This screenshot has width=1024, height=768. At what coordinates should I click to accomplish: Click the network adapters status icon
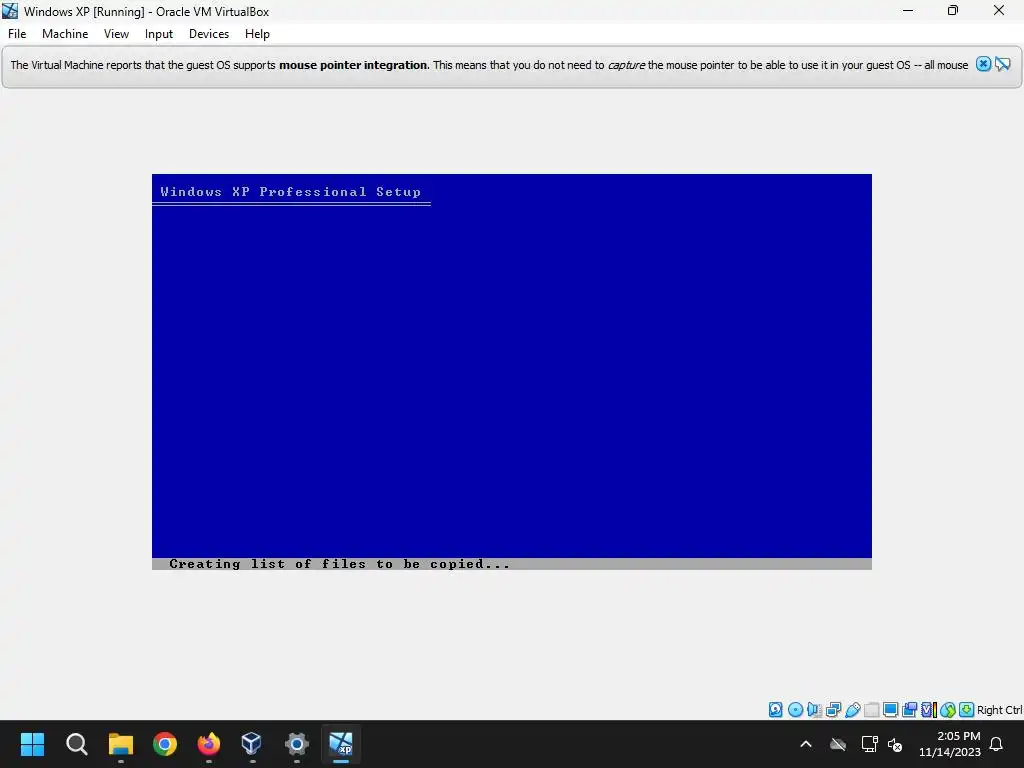point(833,710)
